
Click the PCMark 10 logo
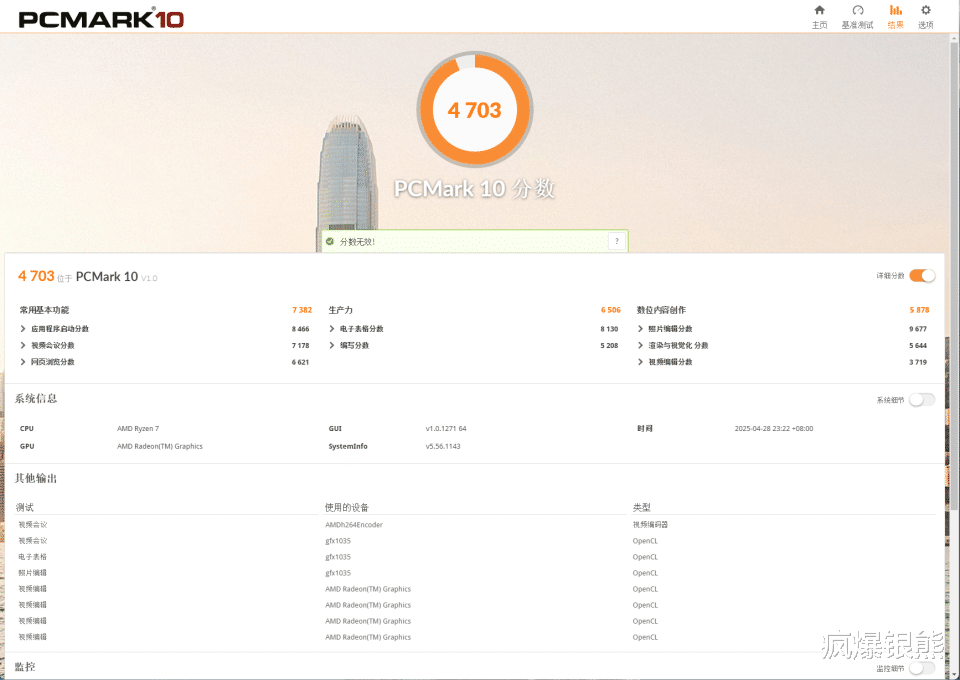pyautogui.click(x=101, y=19)
